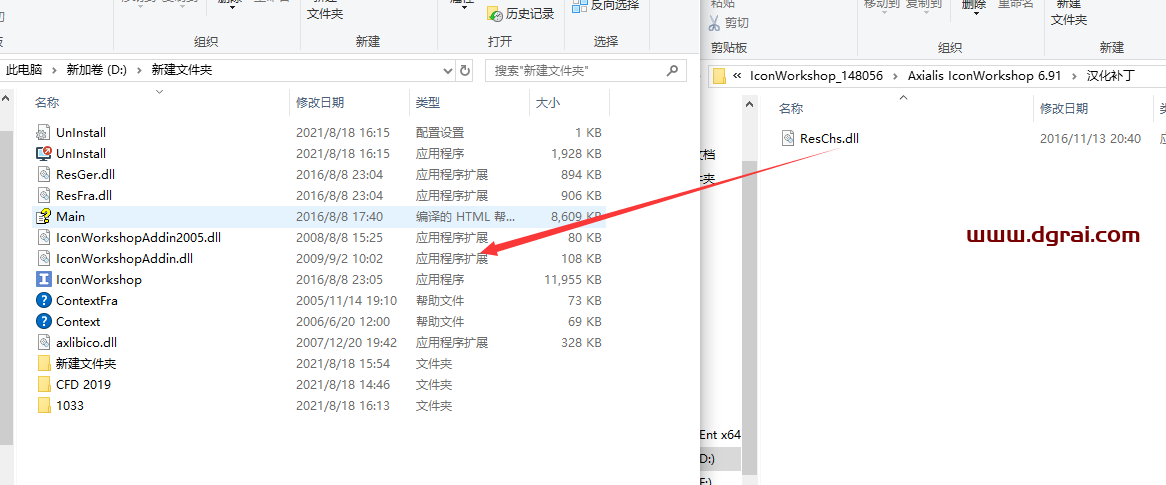Expand the chevron after 此电脑 in the breadcrumb
The height and width of the screenshot is (485, 1166).
pyautogui.click(x=55, y=71)
